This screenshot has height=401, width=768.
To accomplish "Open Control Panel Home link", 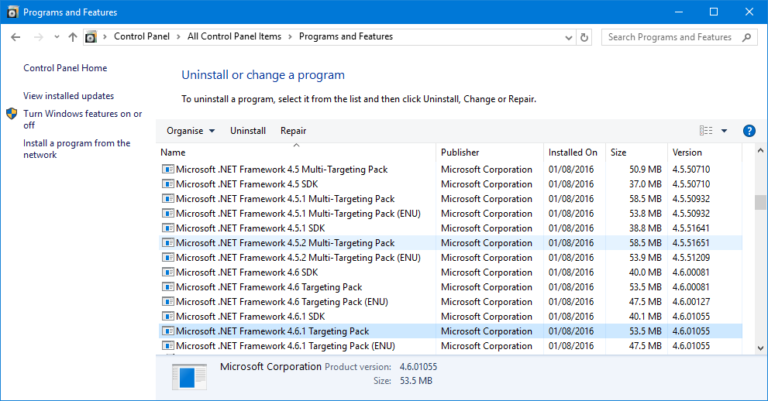I will tap(65, 68).
